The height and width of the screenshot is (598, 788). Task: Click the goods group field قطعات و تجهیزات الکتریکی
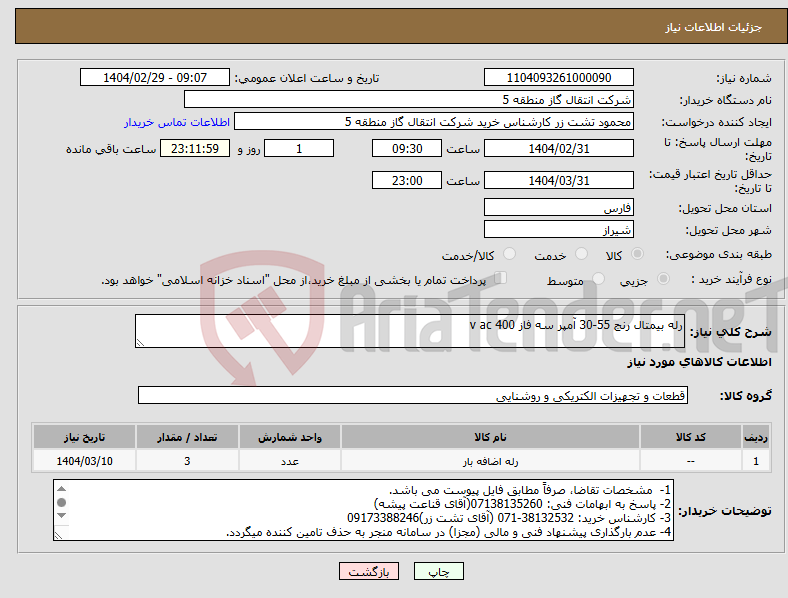413,395
